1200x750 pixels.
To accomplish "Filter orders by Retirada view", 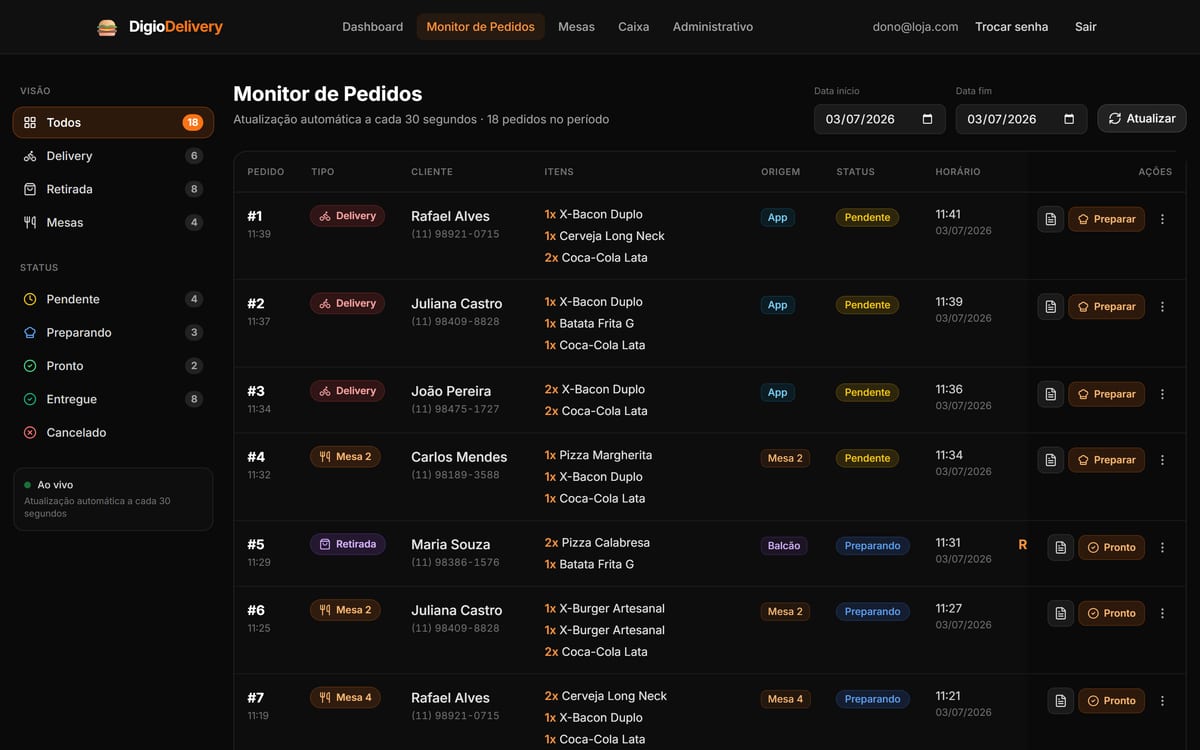I will [113, 189].
